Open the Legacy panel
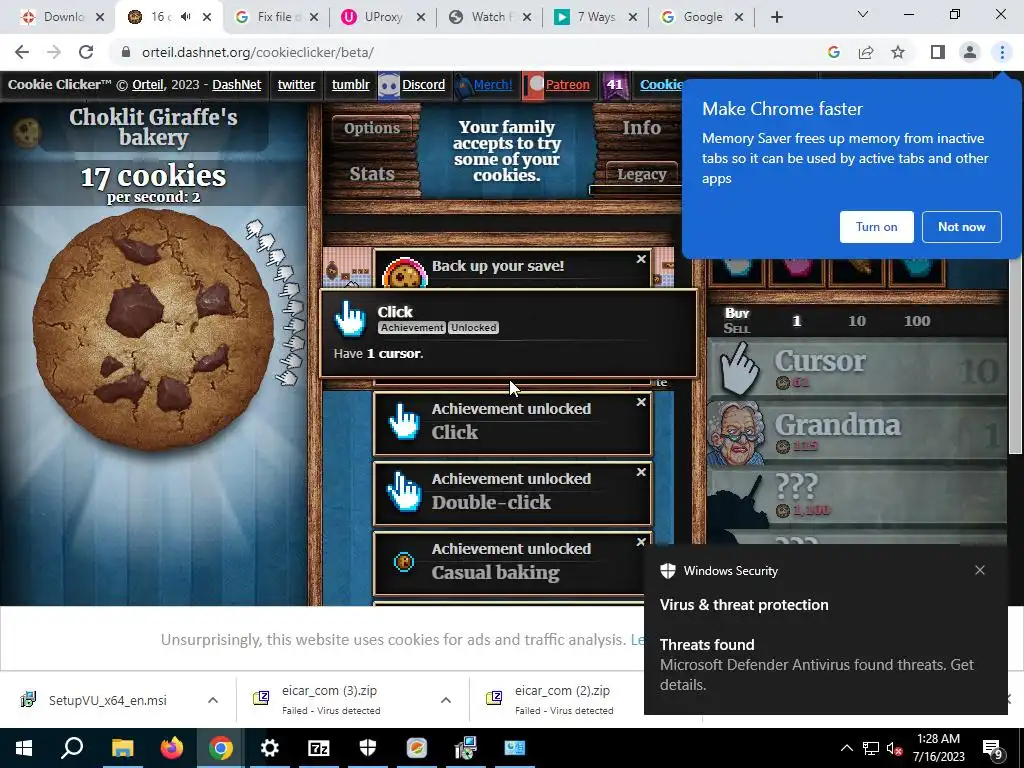Screen dimensions: 1024x768 [x=641, y=174]
